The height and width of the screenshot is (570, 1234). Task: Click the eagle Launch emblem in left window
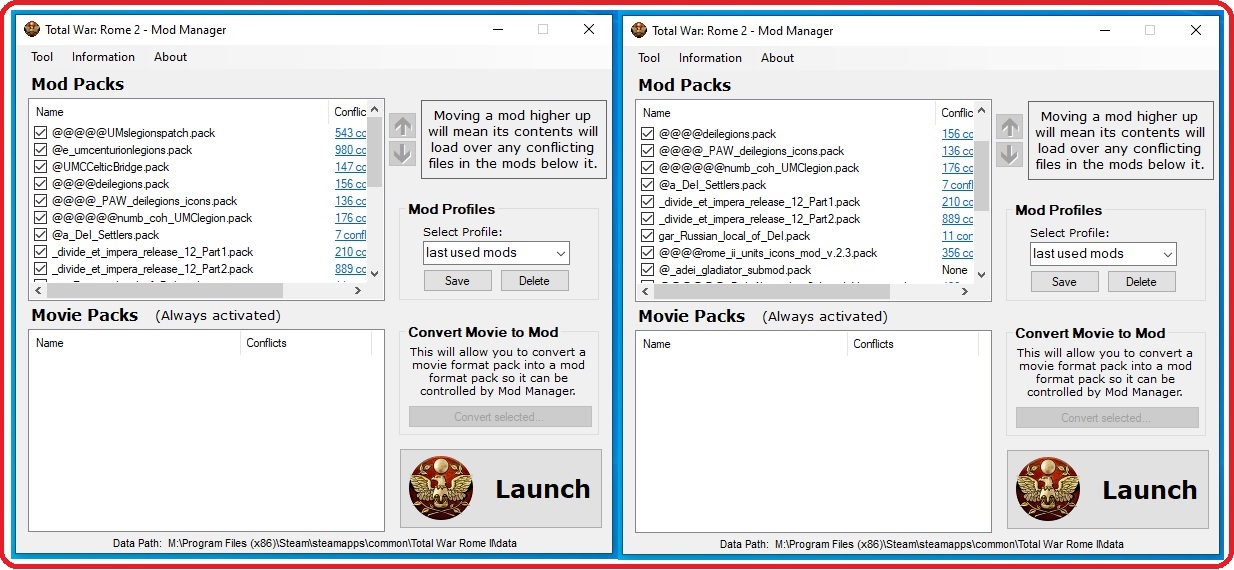click(x=441, y=489)
